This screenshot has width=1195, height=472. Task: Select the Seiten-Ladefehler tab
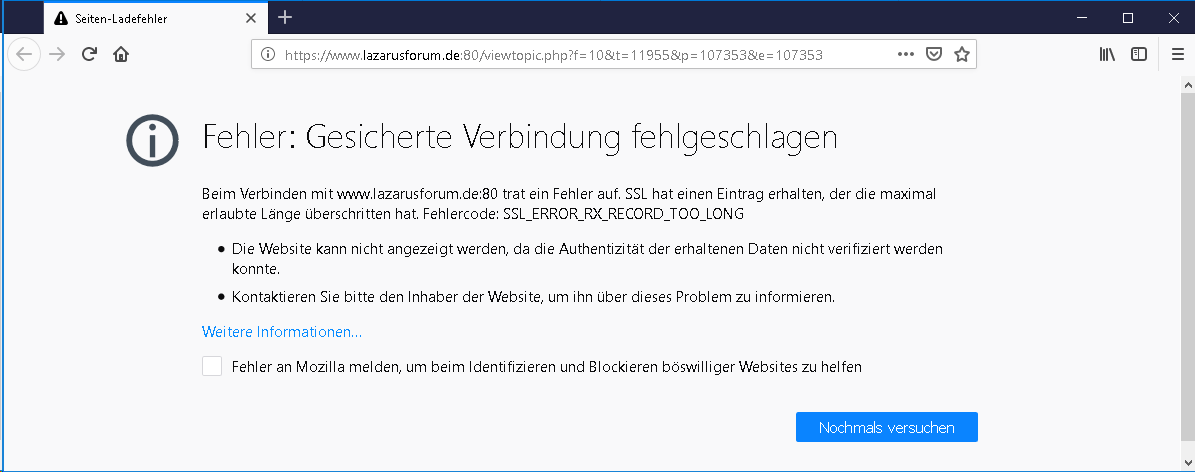point(140,18)
